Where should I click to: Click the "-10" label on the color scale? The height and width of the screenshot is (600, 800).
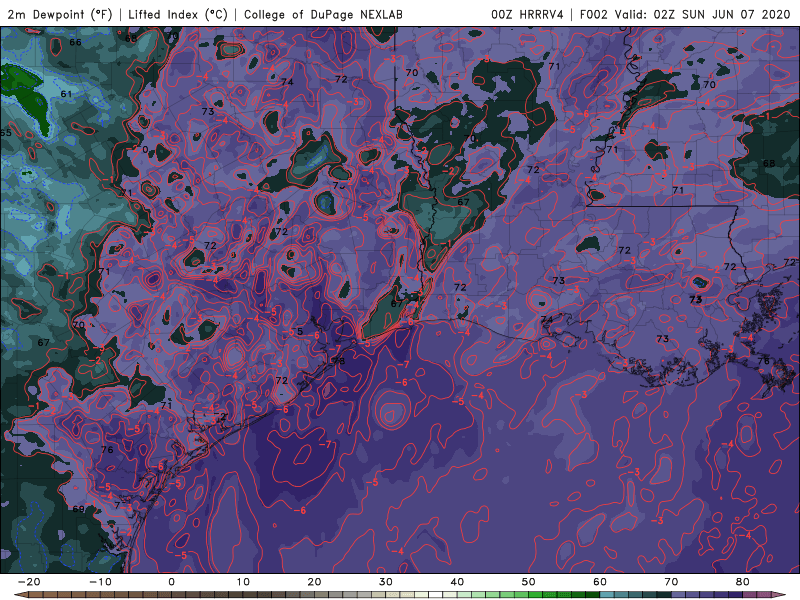(100, 582)
